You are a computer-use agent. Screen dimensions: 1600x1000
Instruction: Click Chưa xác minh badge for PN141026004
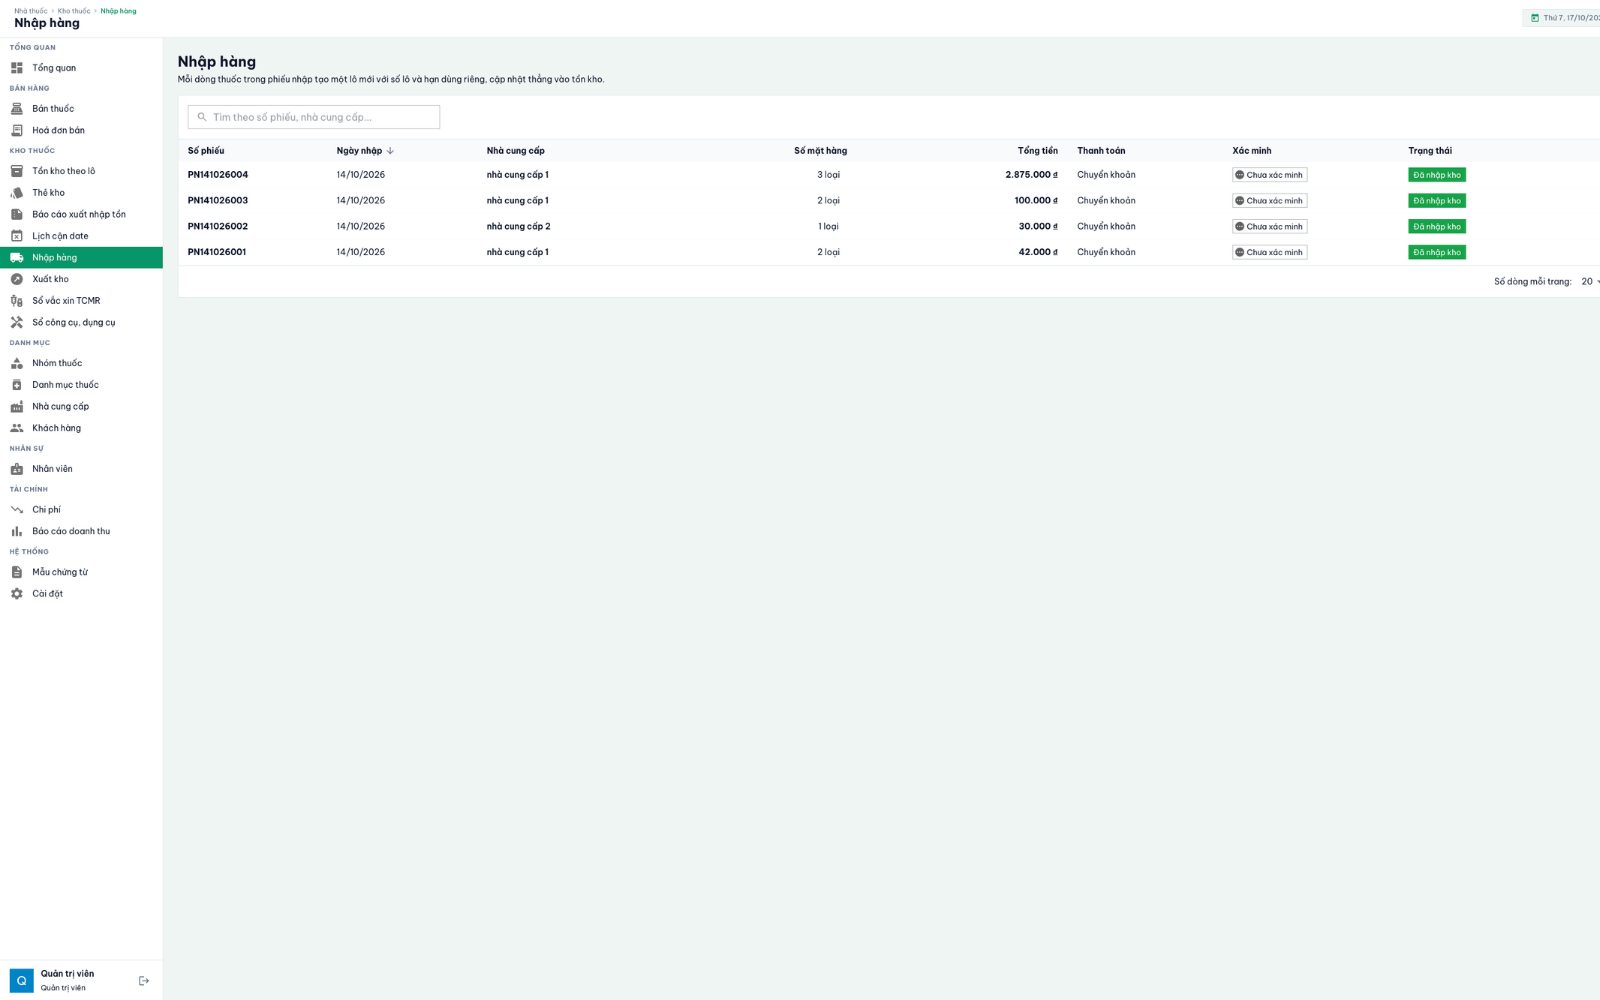(x=1269, y=175)
